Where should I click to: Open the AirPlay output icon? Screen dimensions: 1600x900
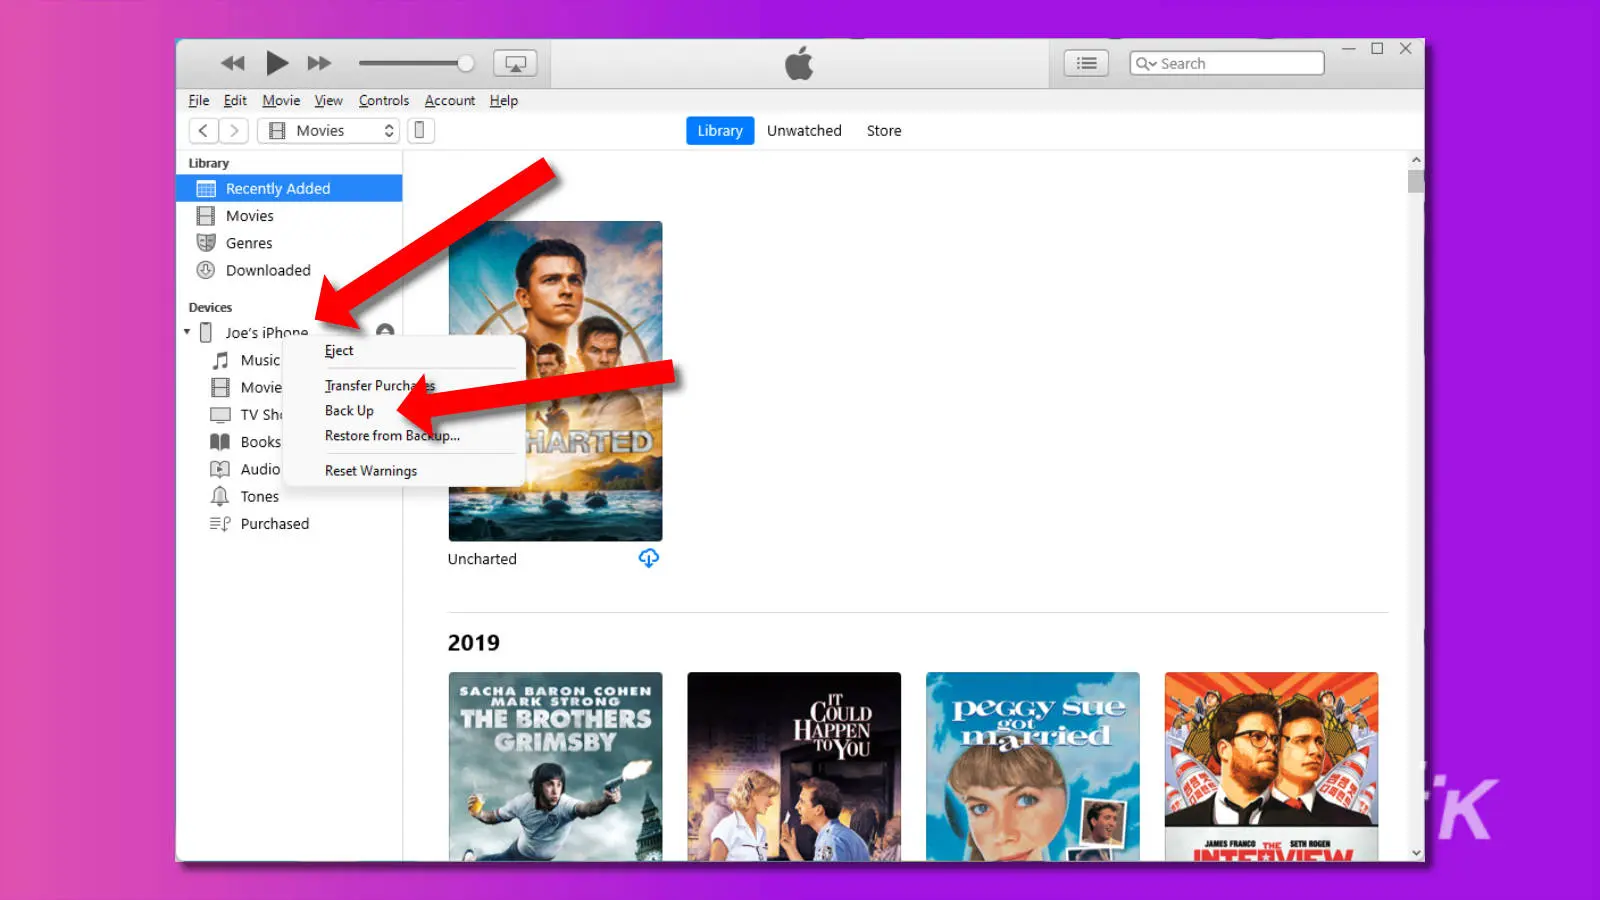point(515,63)
